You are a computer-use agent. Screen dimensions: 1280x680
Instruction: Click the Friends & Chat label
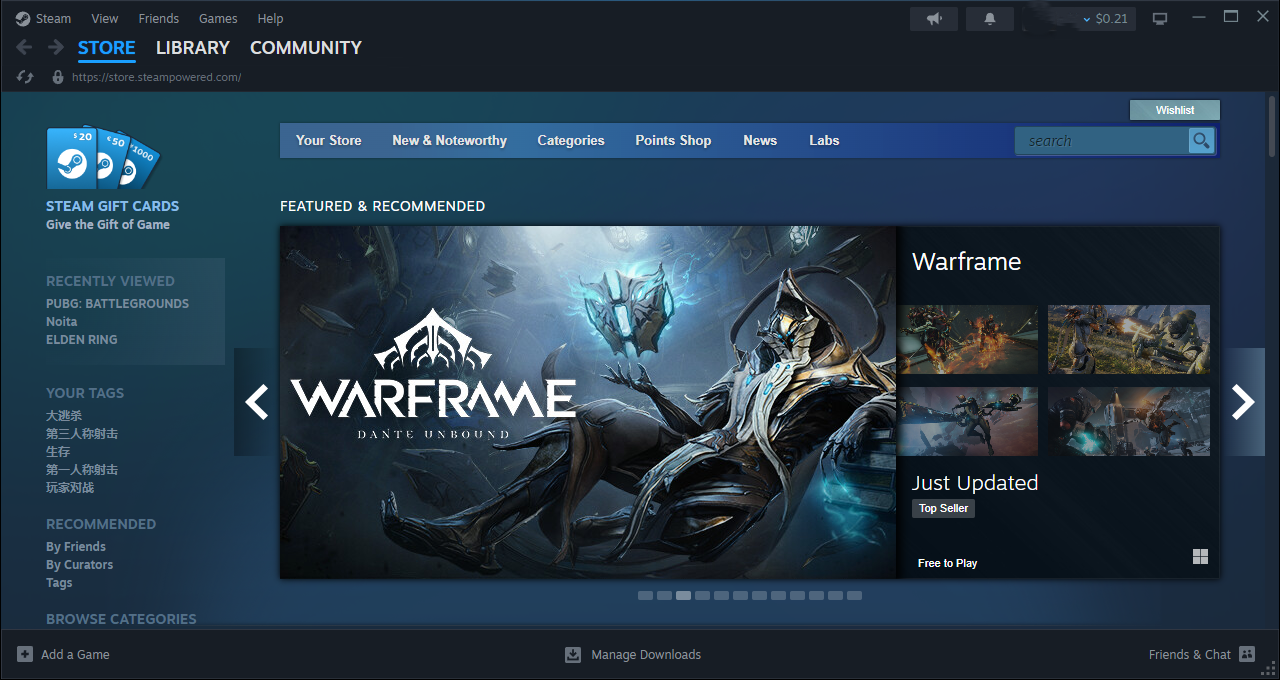click(1190, 654)
